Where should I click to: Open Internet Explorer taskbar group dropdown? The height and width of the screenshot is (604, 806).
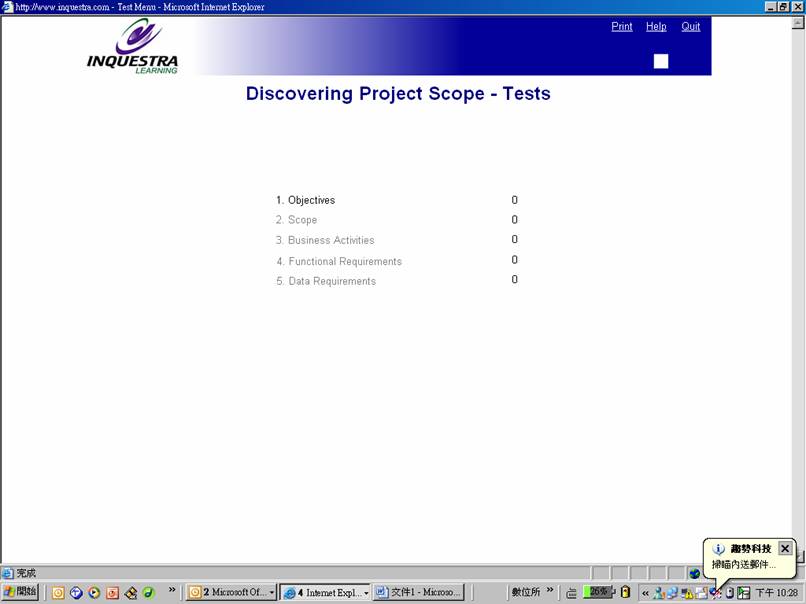tap(366, 592)
